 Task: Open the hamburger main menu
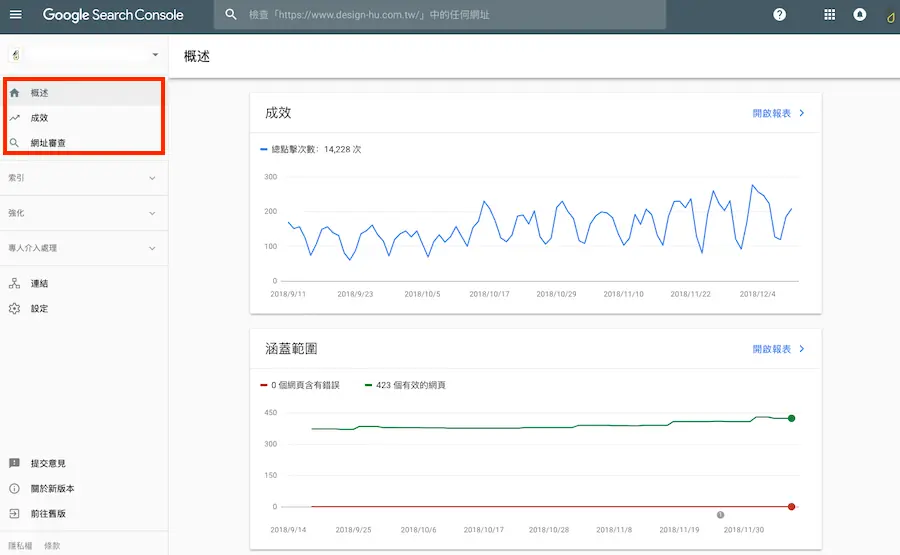point(15,14)
